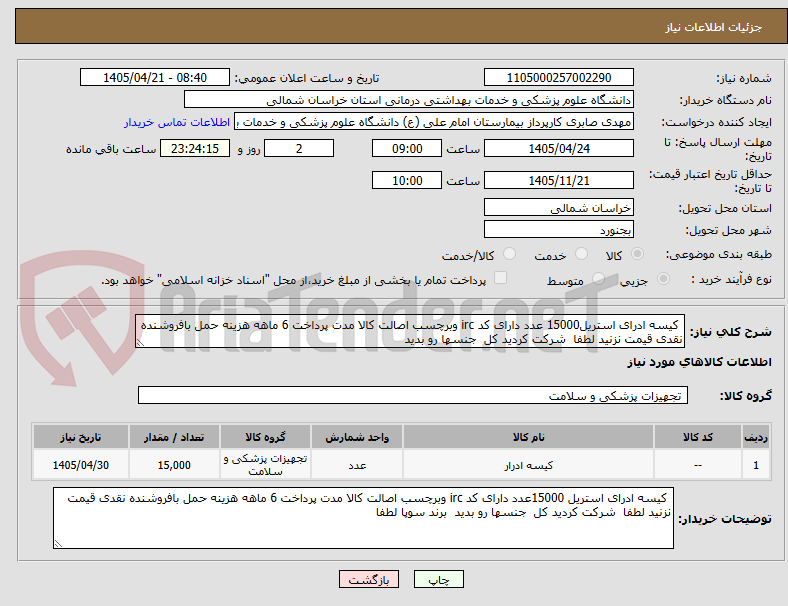Click the need date cell 1405/04/30

[80, 465]
